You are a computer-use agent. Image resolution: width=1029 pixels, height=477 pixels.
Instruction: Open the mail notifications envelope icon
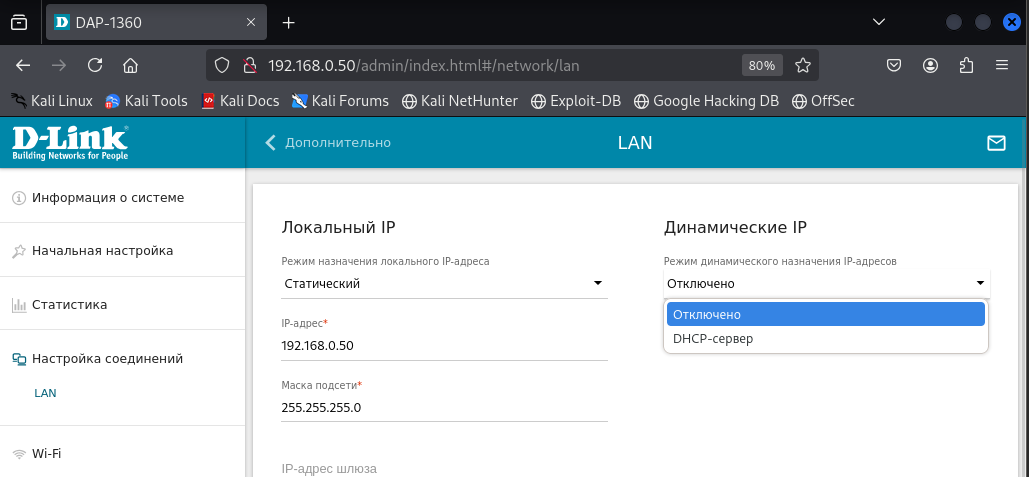(x=996, y=143)
